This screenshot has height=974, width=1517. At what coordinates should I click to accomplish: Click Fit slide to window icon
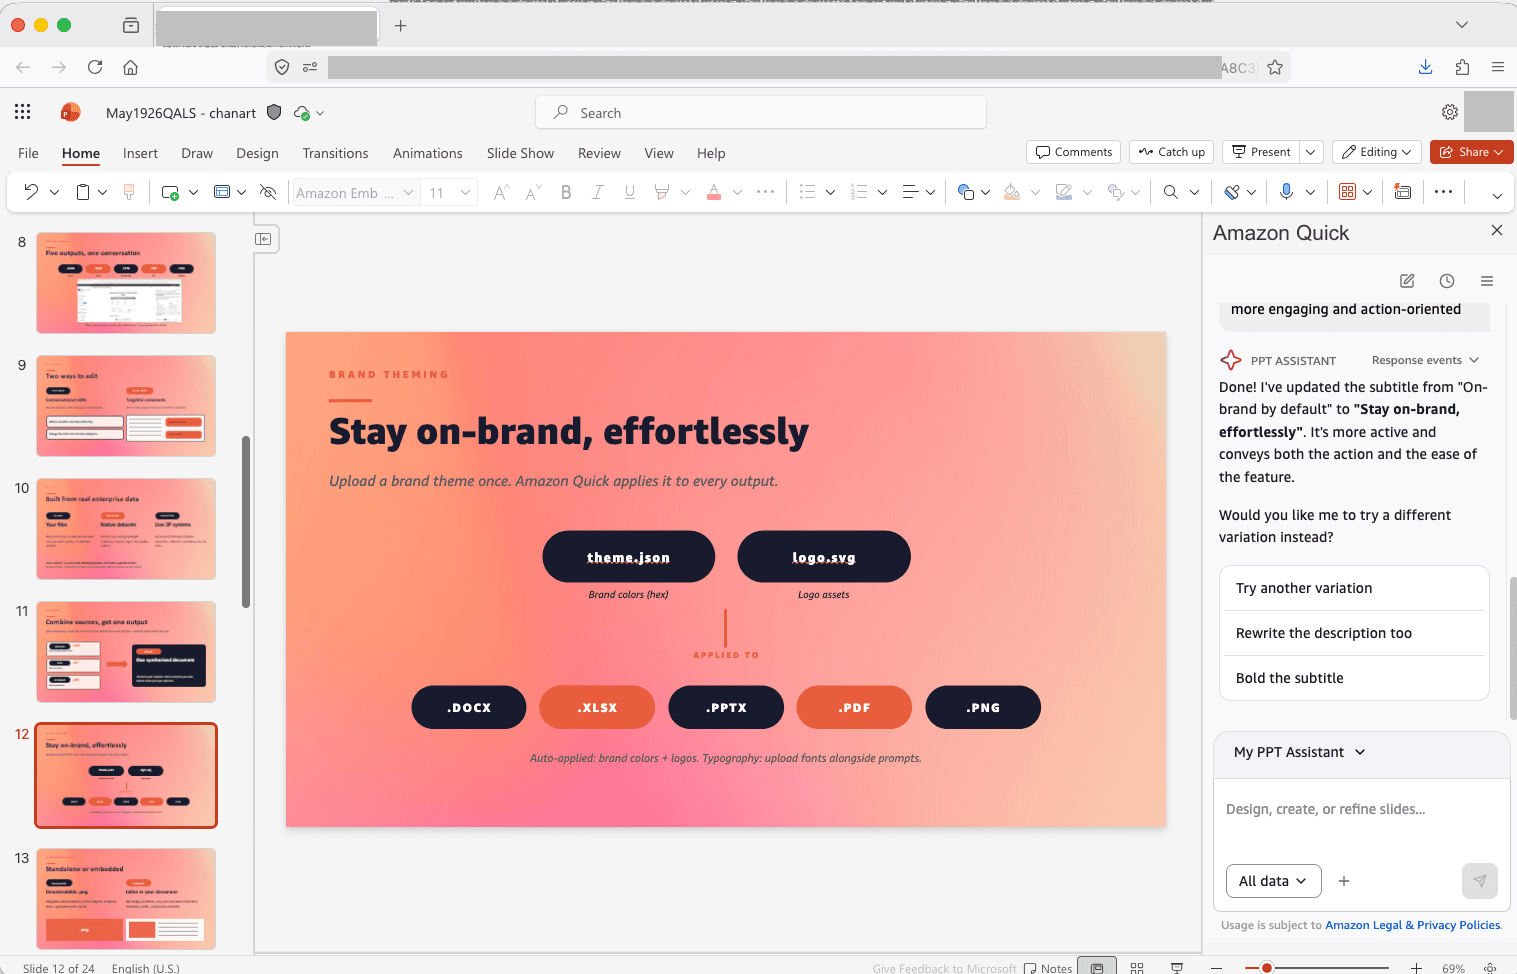(1490, 968)
